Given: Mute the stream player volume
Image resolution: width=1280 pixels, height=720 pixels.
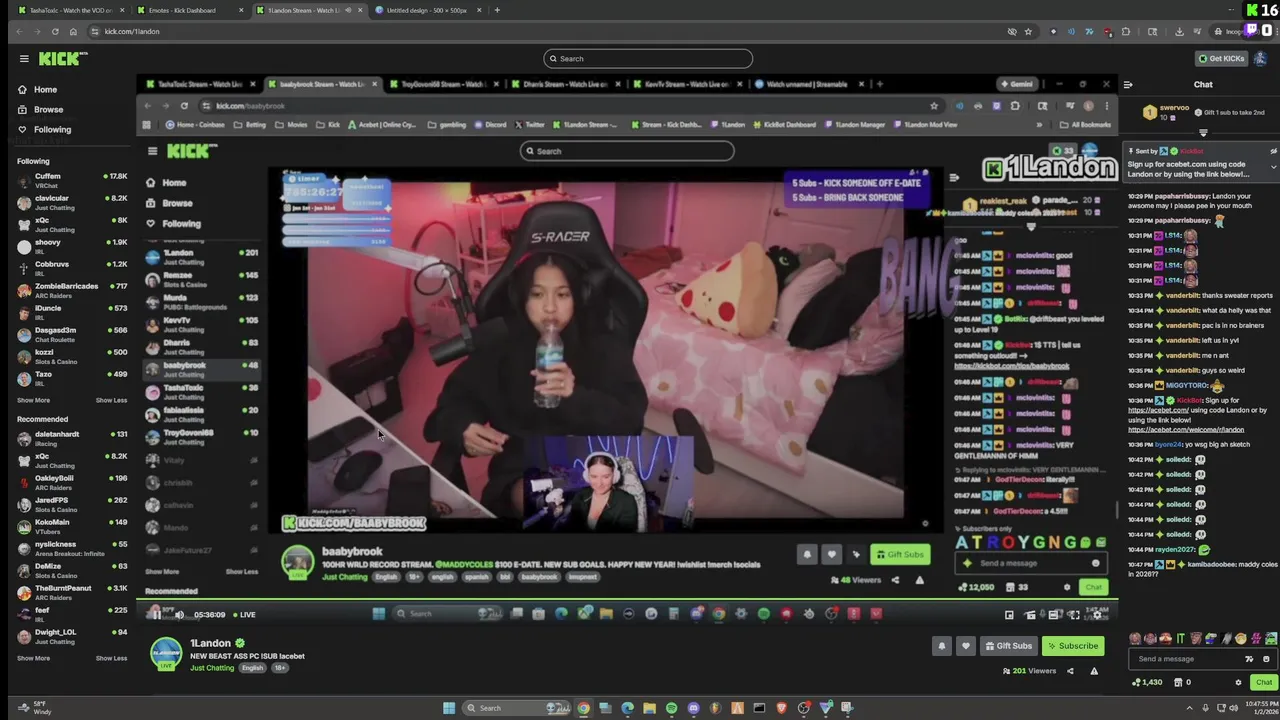Looking at the screenshot, I should (178, 615).
